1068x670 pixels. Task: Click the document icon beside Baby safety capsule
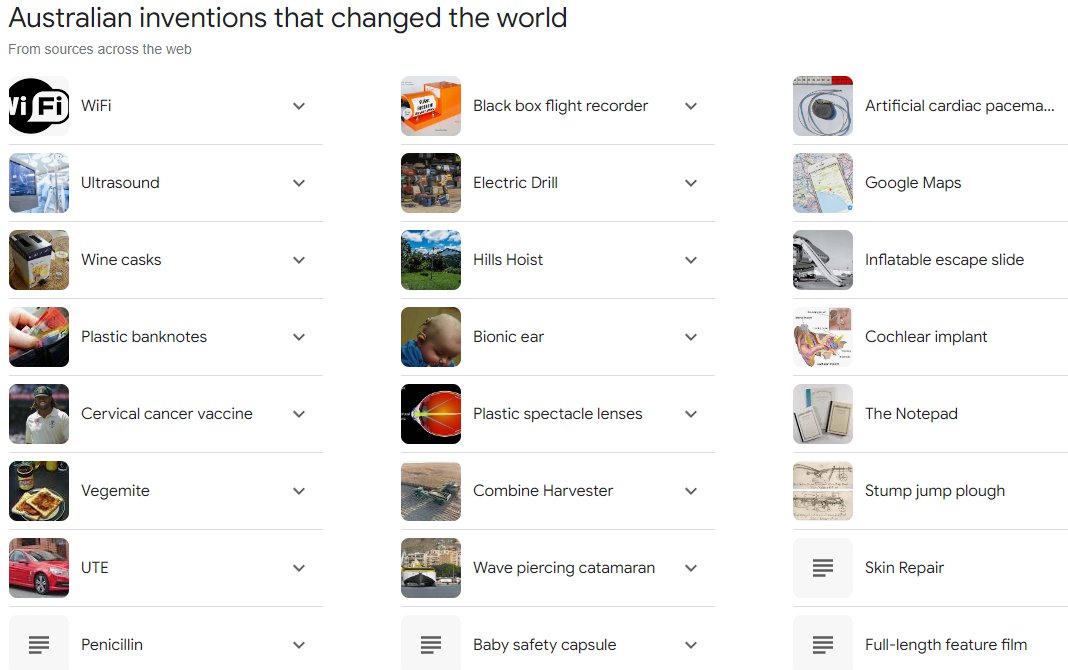pos(431,644)
